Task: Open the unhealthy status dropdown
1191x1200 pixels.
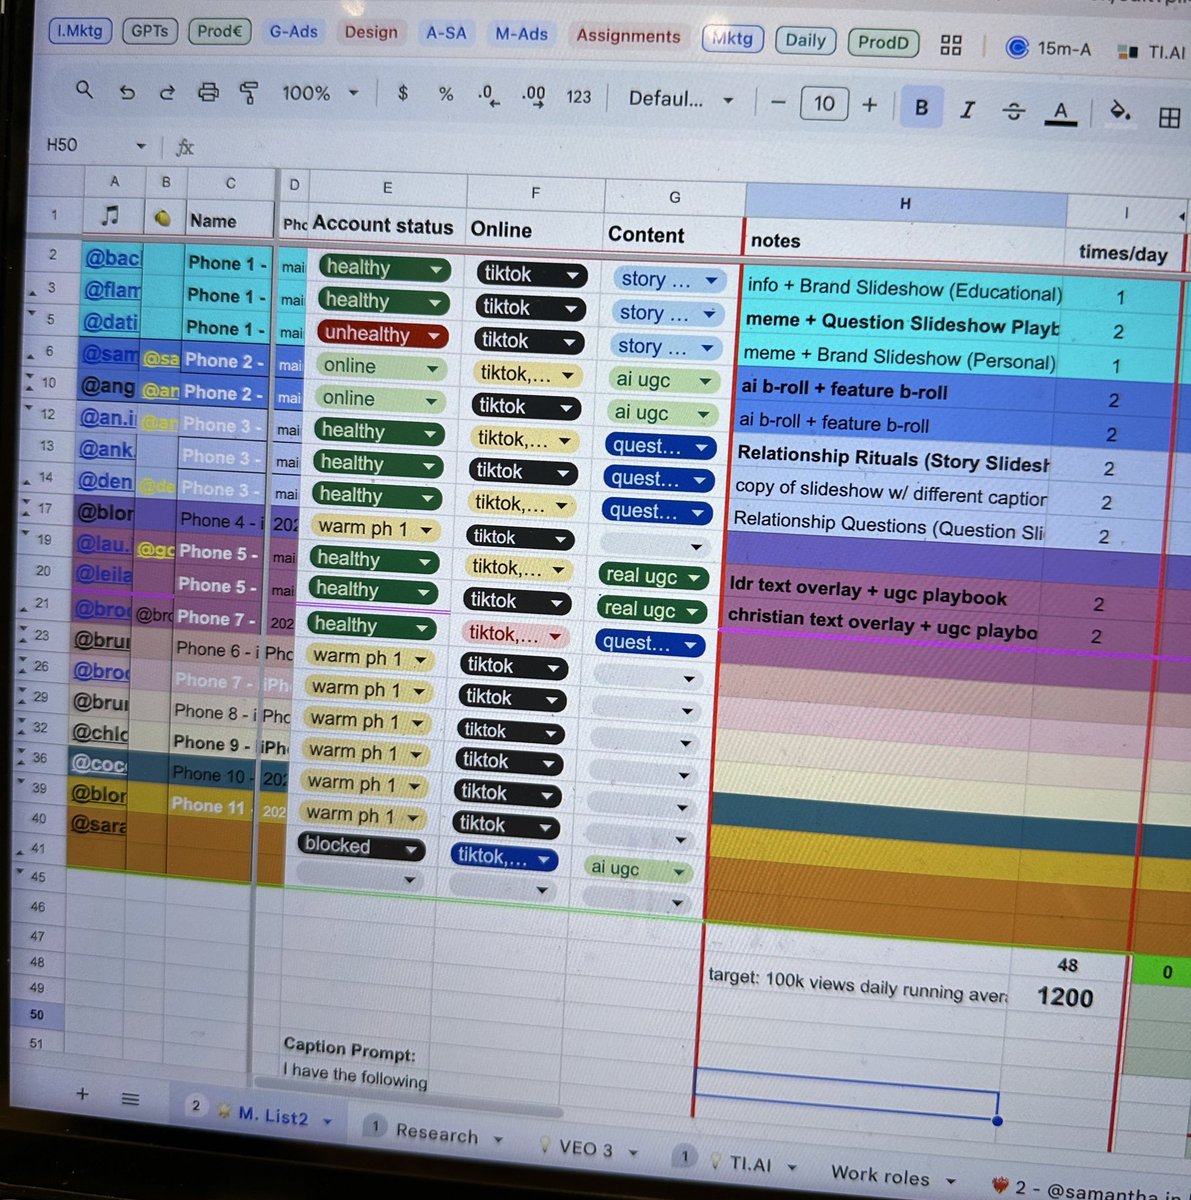Action: pos(383,333)
